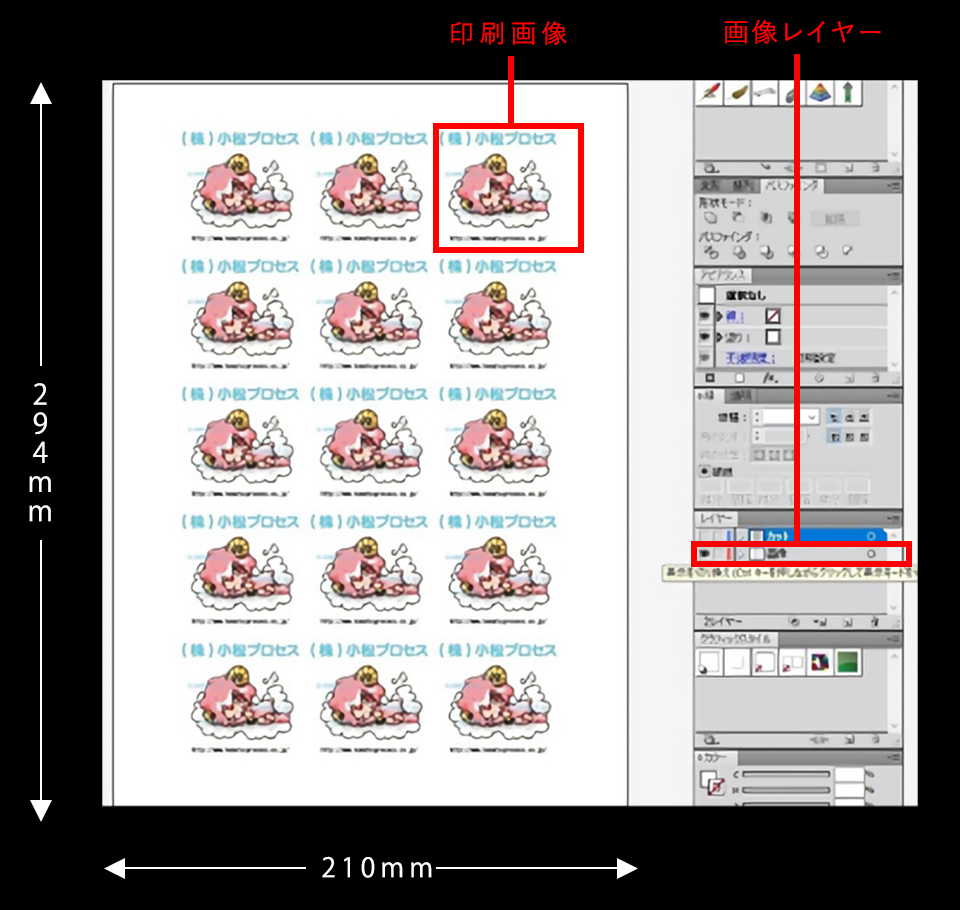This screenshot has width=960, height=910.
Task: Delete symbol with Symbols panel trash icon
Action: (876, 168)
